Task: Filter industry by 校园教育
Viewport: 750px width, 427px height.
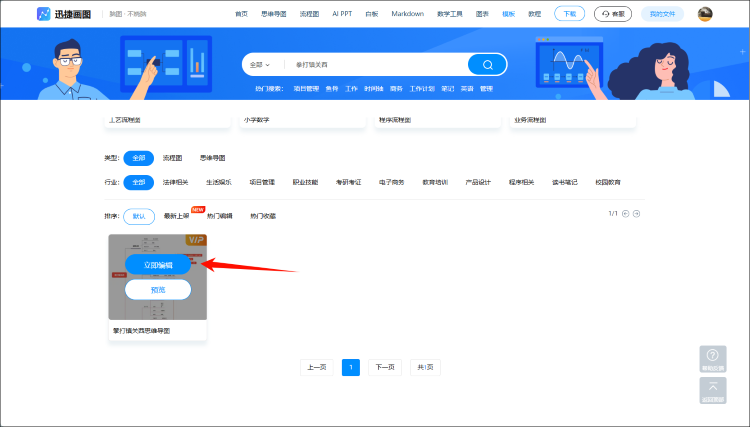Action: [x=608, y=183]
